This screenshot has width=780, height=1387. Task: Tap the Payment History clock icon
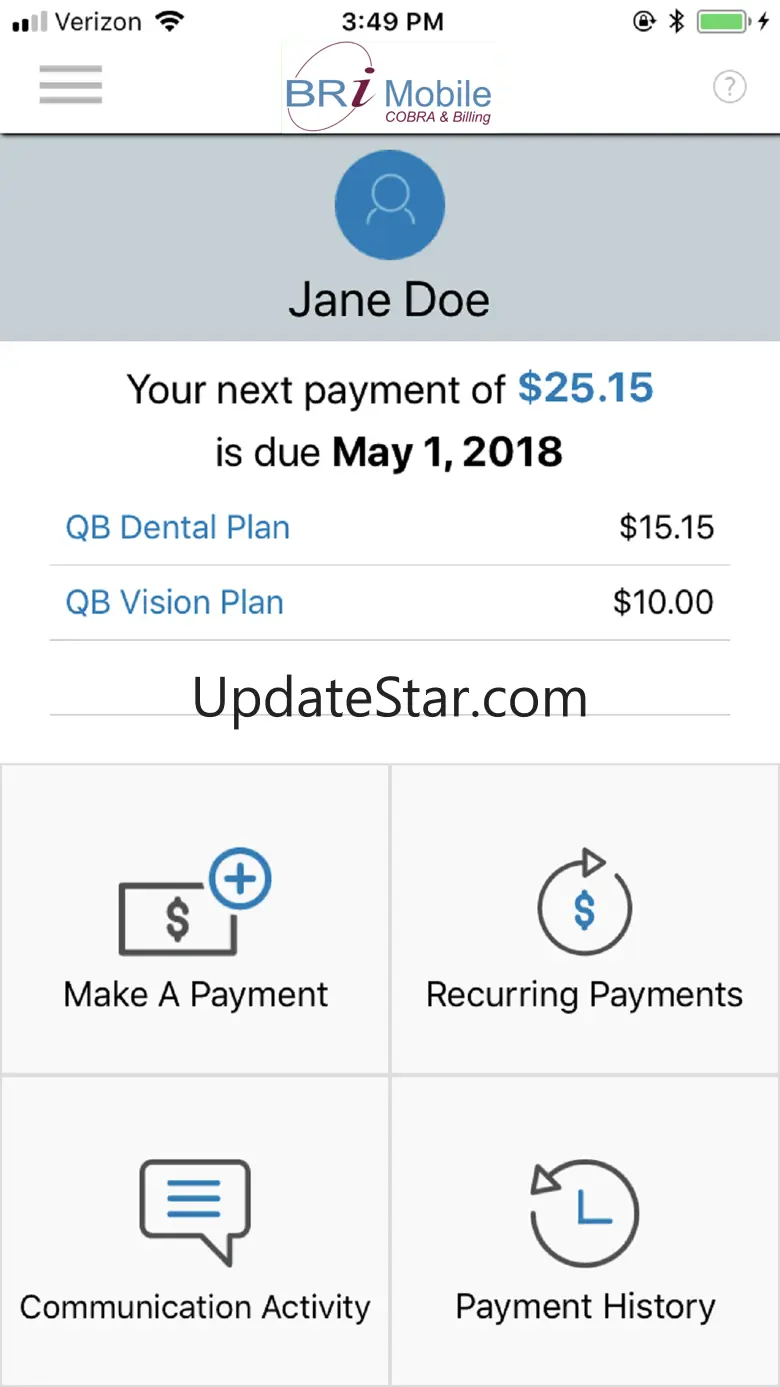(585, 1212)
